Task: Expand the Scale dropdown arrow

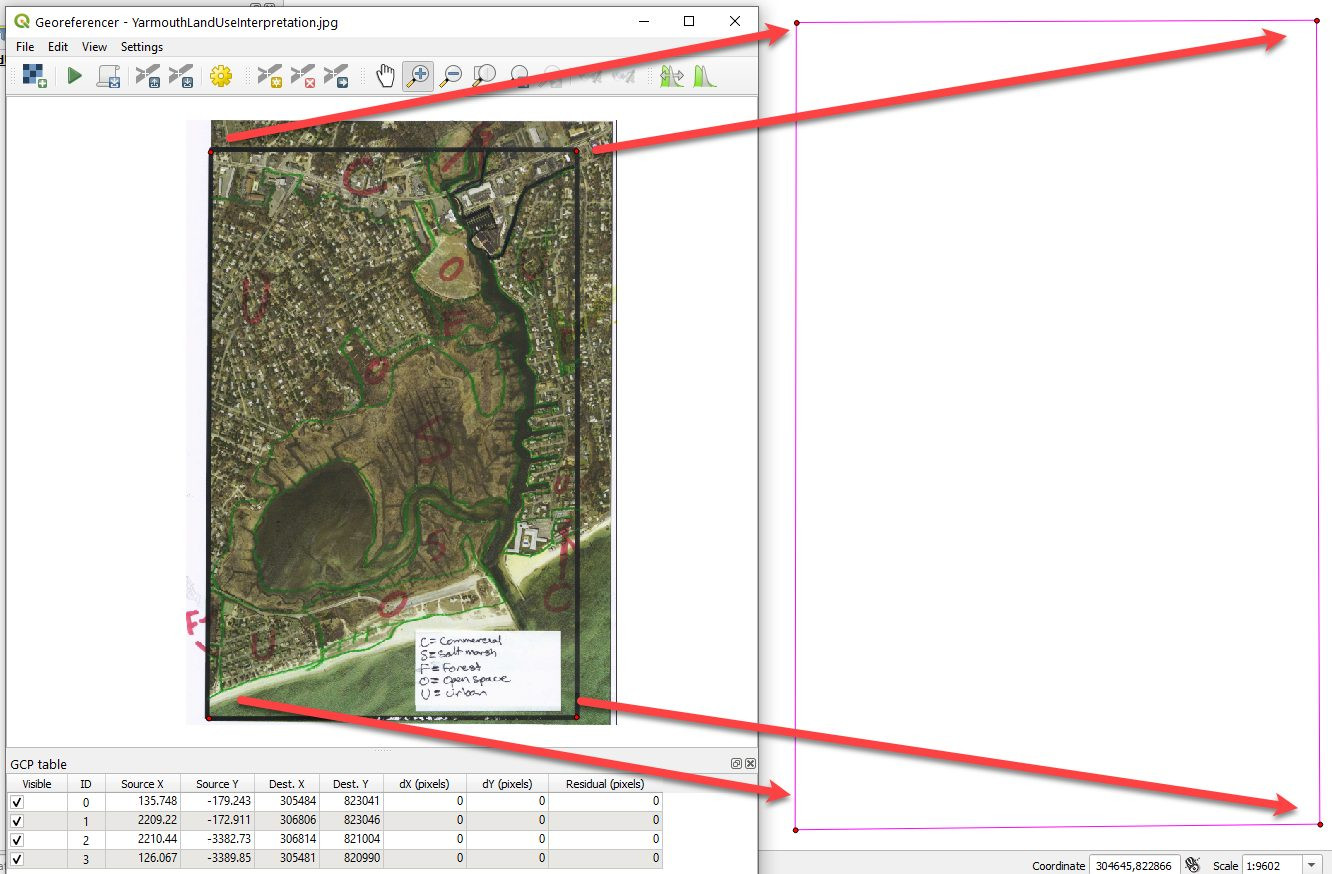Action: (1312, 865)
